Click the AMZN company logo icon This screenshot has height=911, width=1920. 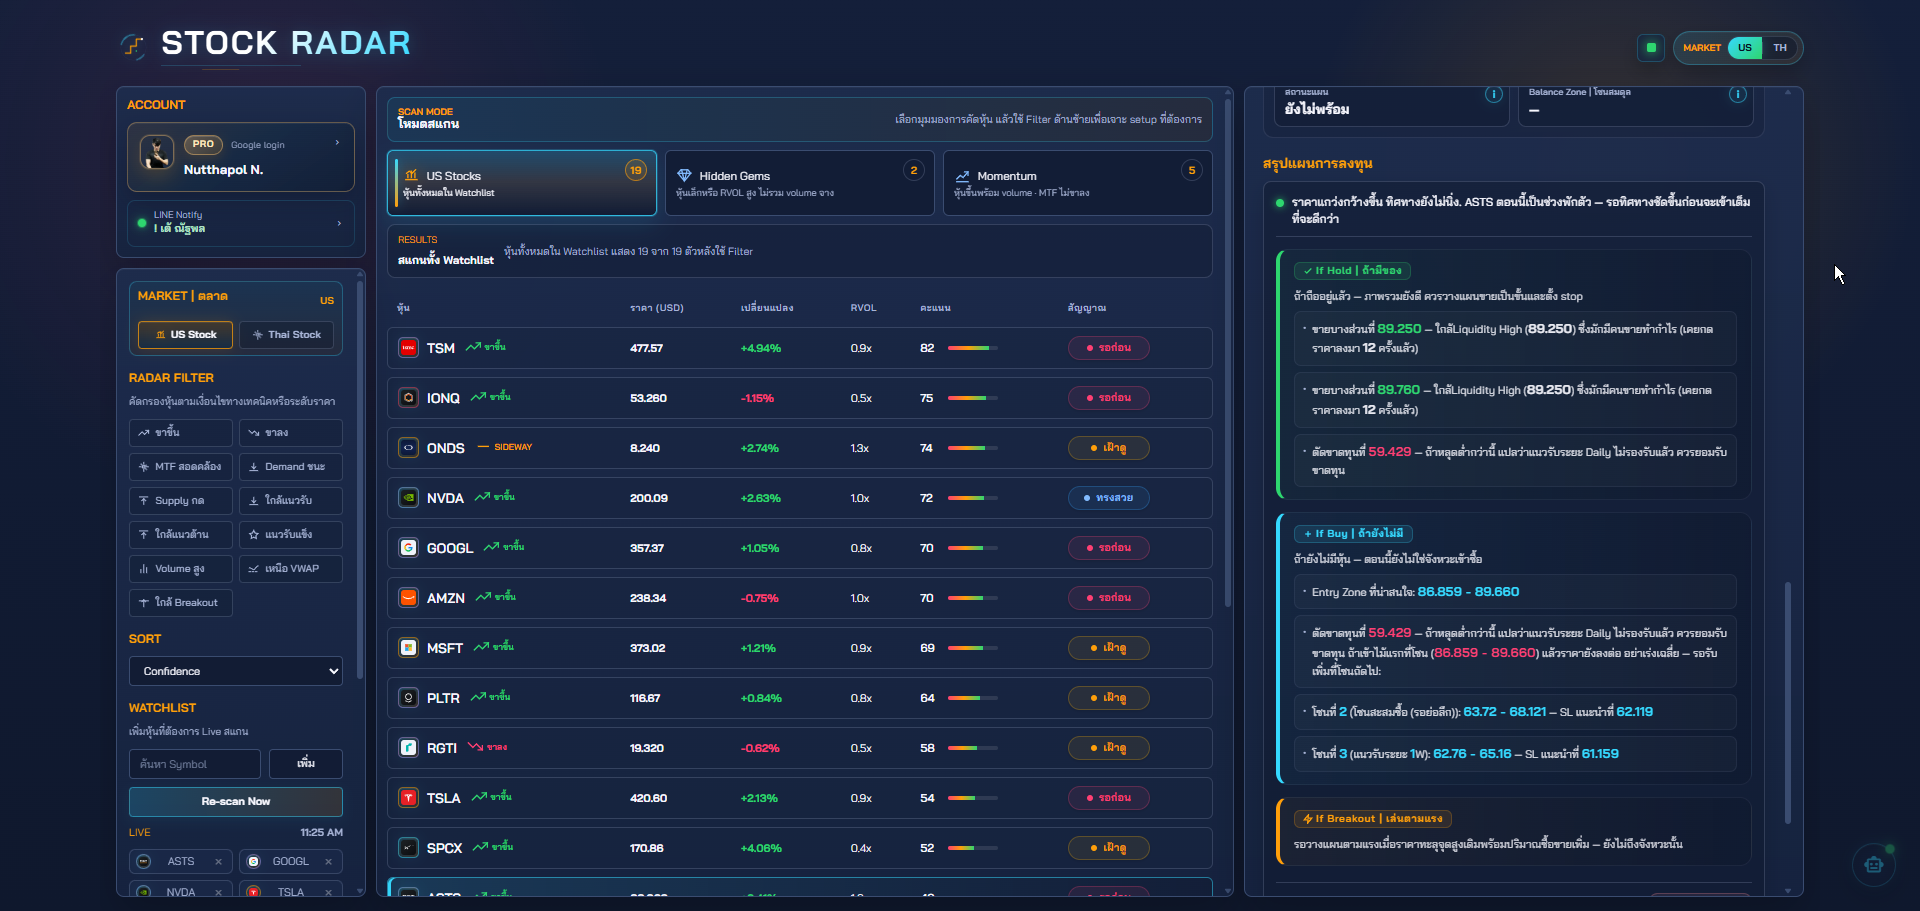click(x=408, y=598)
